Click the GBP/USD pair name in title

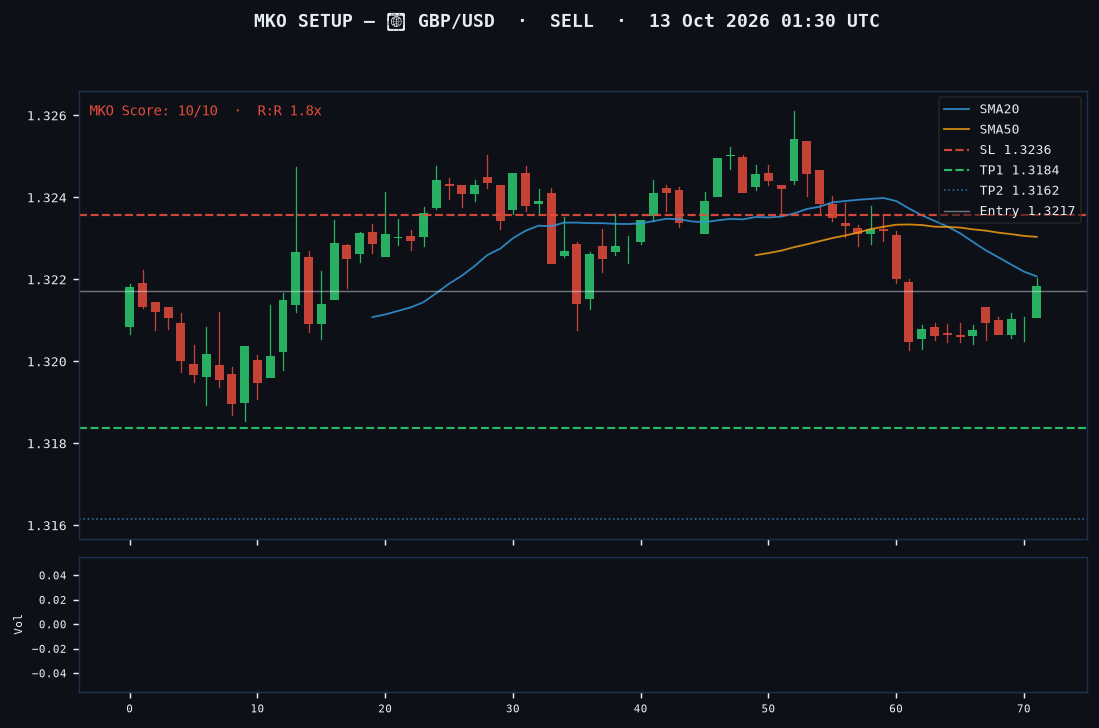456,21
